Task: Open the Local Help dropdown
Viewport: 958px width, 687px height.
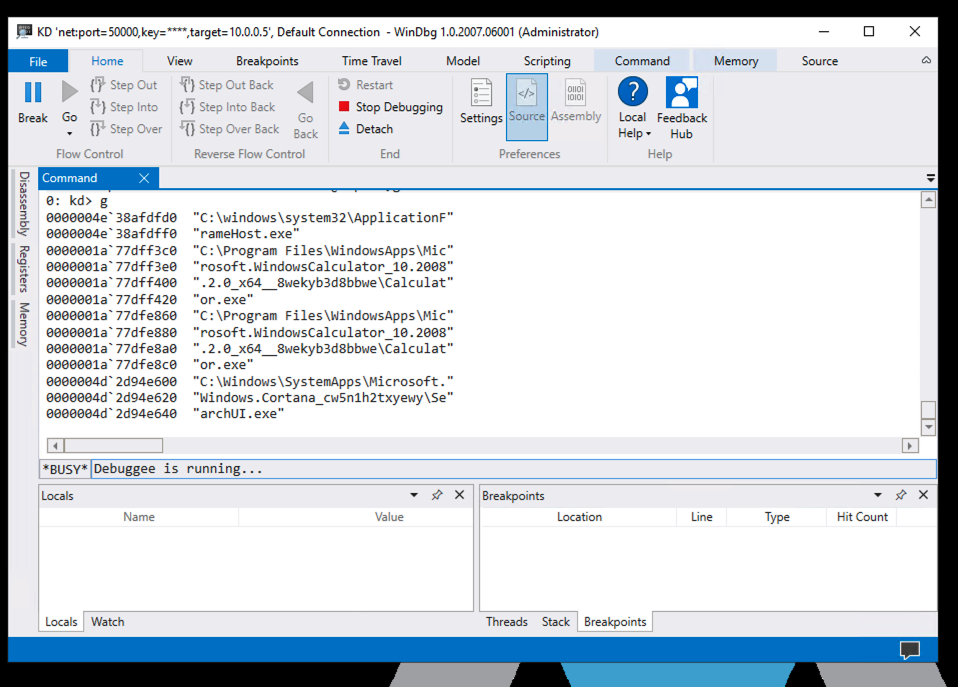Action: click(634, 108)
